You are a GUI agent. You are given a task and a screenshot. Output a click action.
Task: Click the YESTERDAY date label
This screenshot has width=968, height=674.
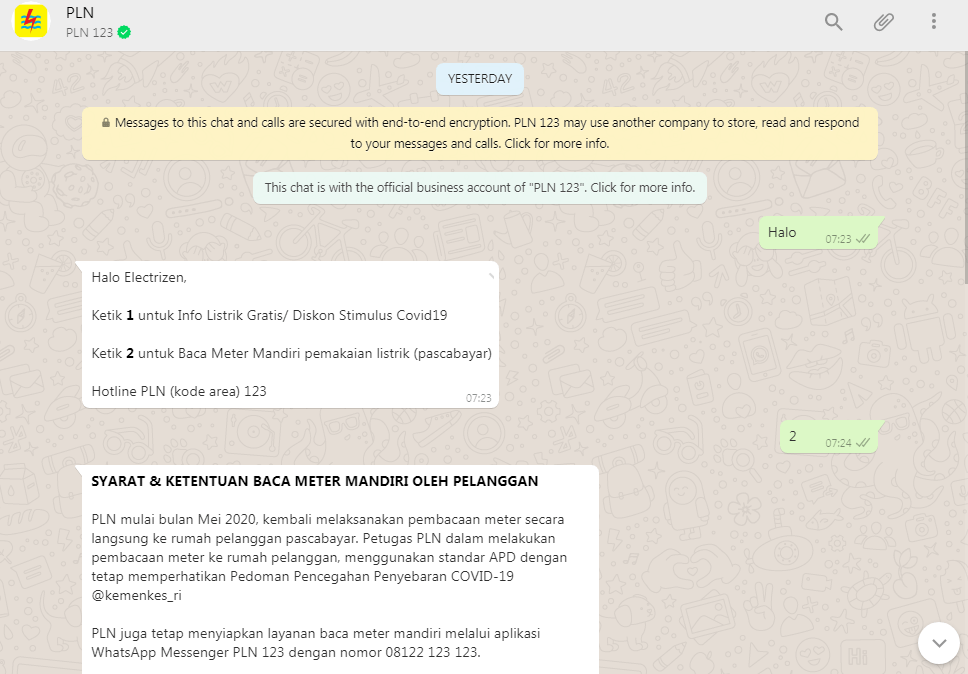480,79
